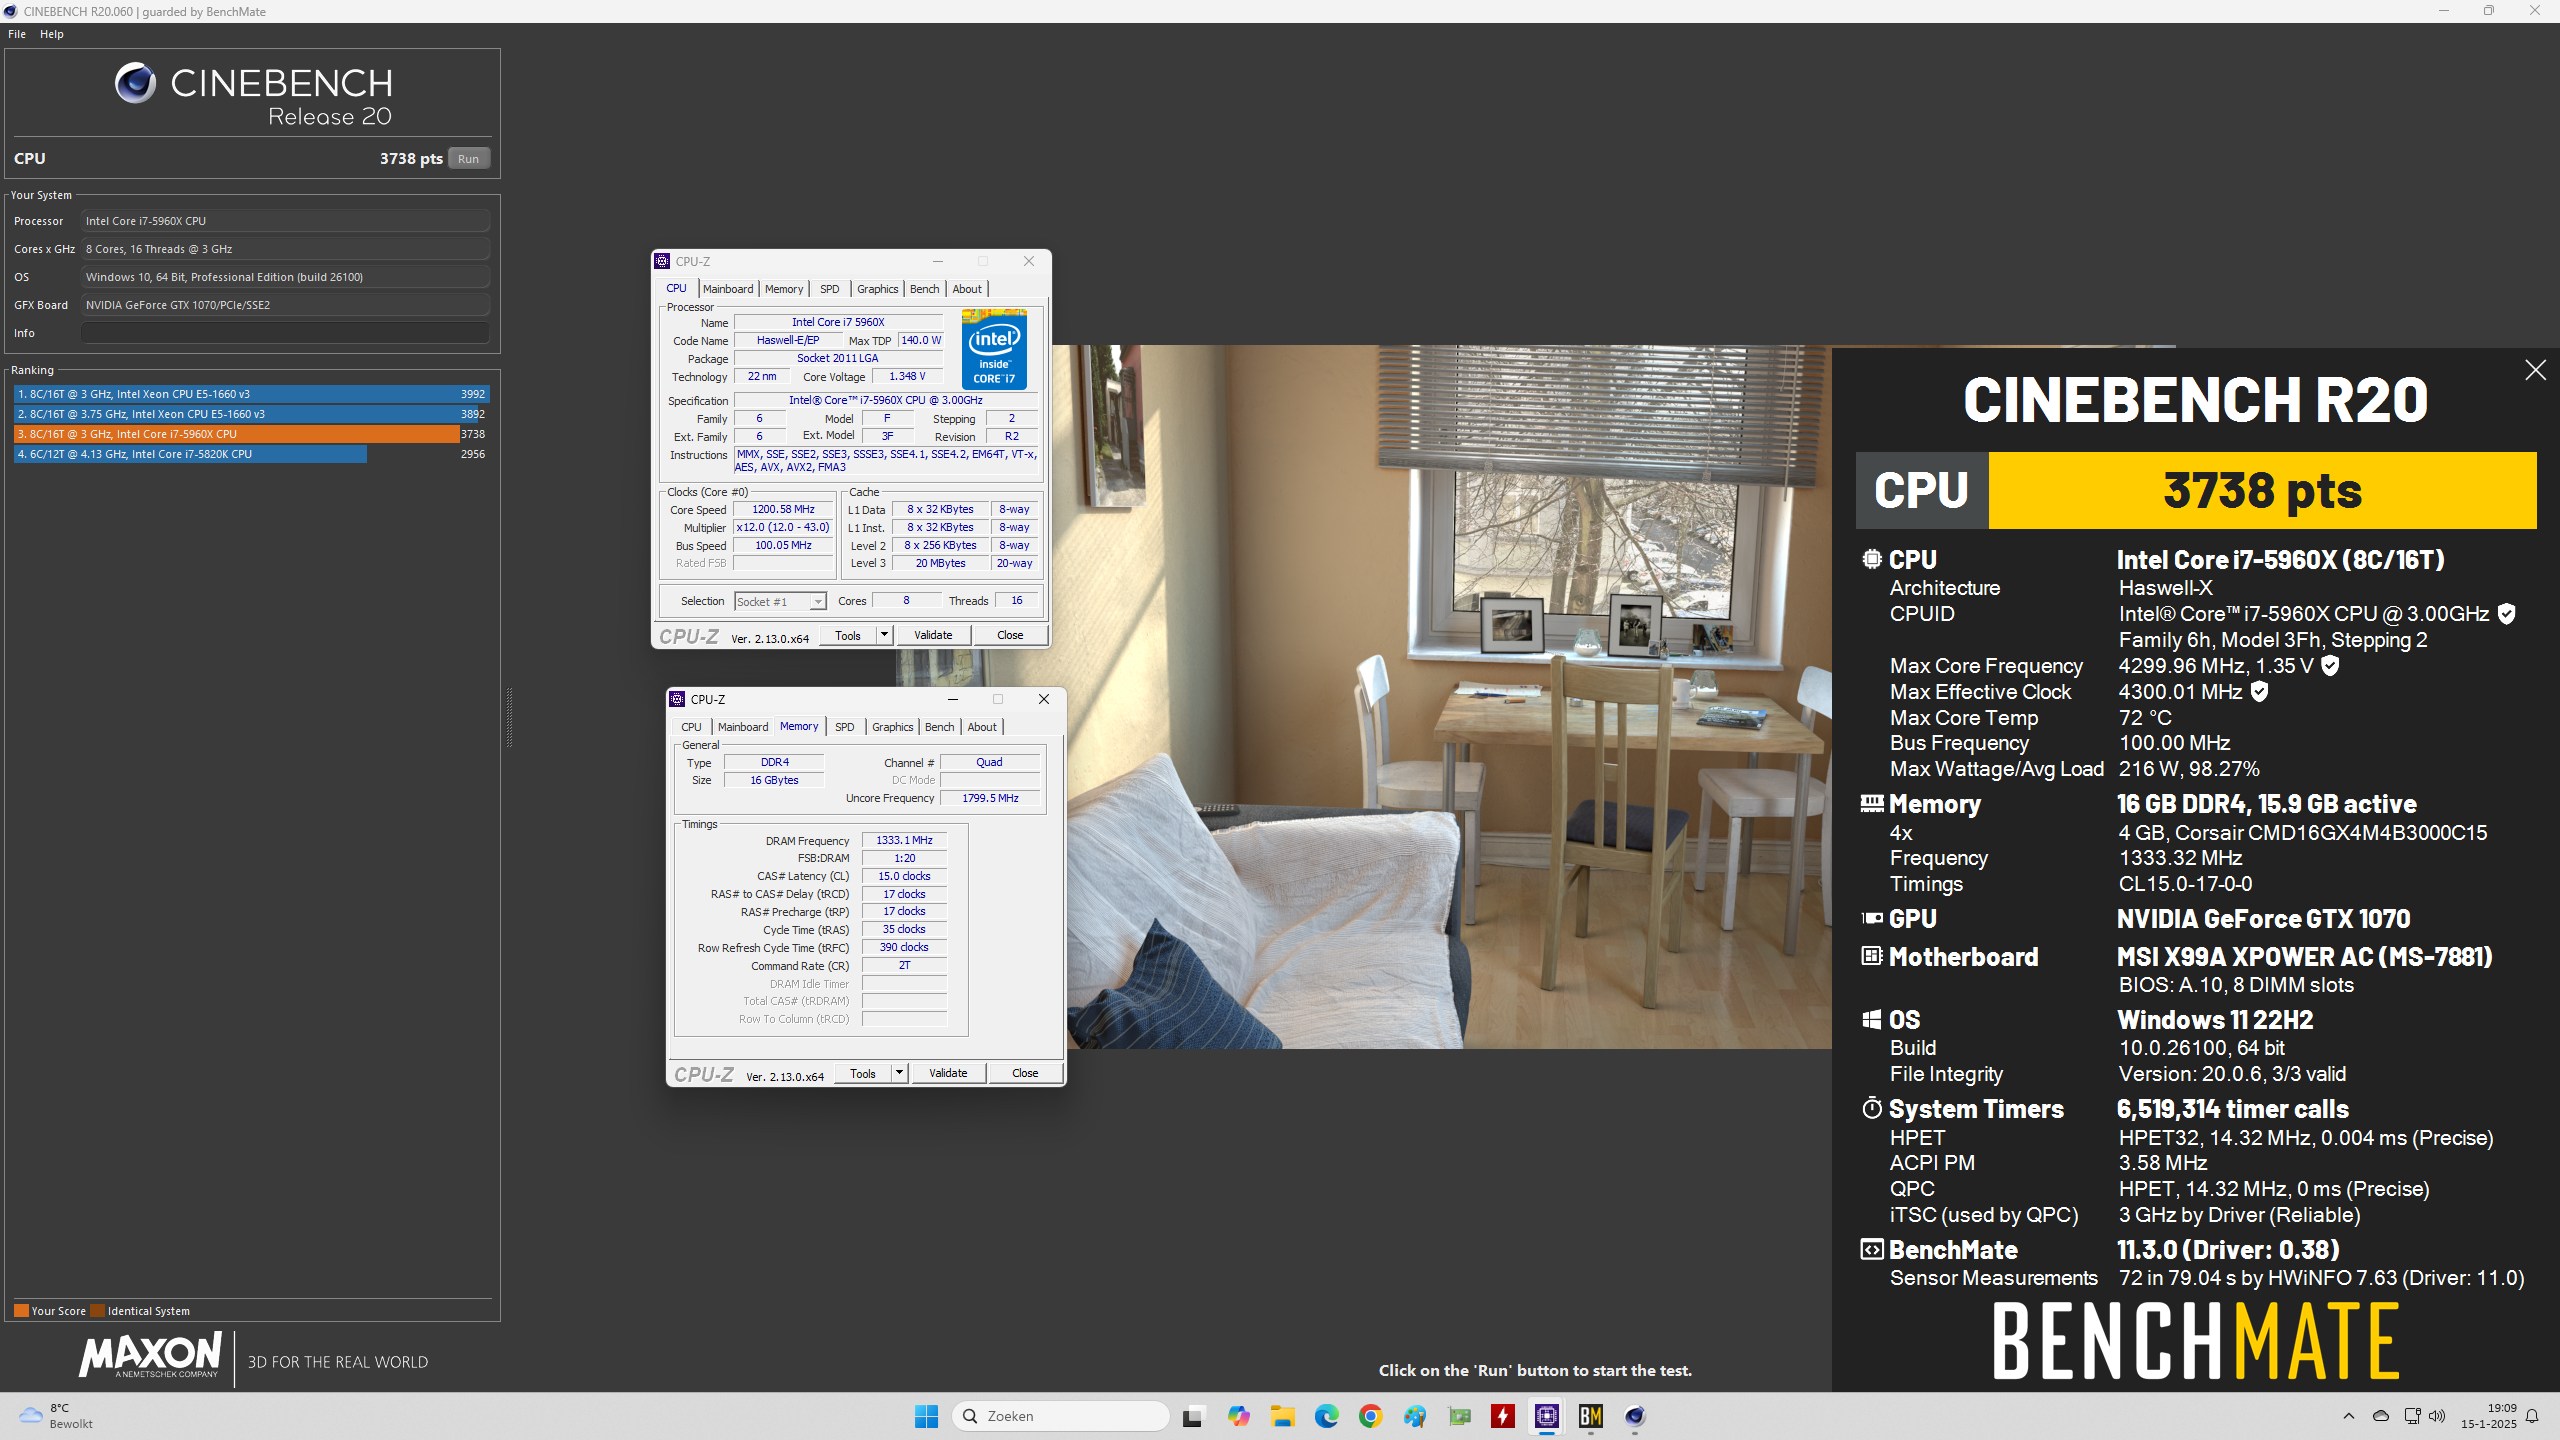Switch to CPU-Z from the taskbar

pyautogui.click(x=1546, y=1416)
